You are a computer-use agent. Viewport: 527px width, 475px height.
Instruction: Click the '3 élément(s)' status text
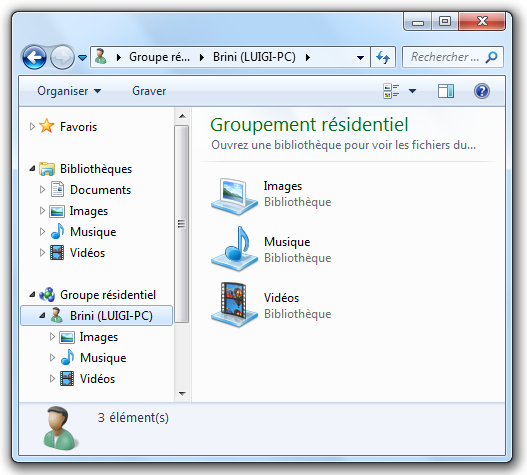tap(133, 418)
